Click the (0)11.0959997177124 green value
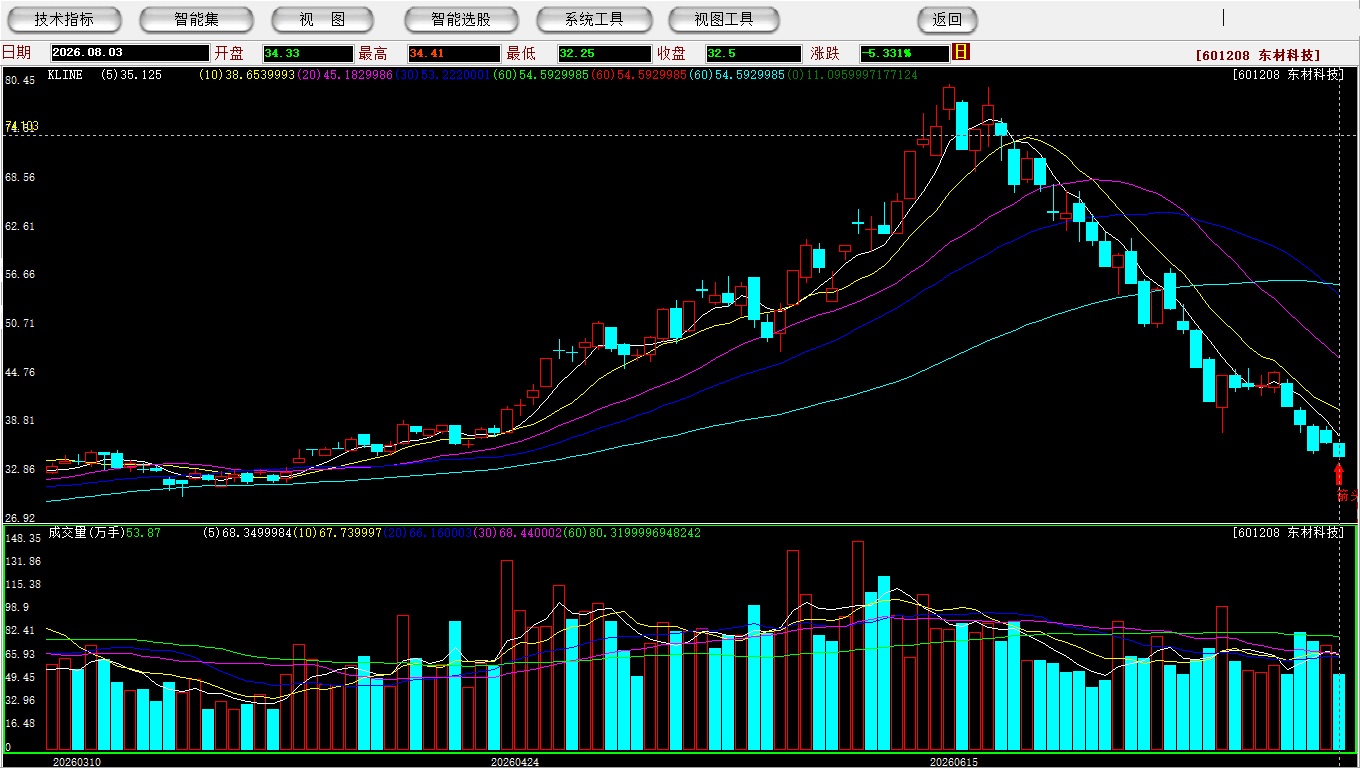Viewport: 1360px width, 768px height. tap(851, 75)
